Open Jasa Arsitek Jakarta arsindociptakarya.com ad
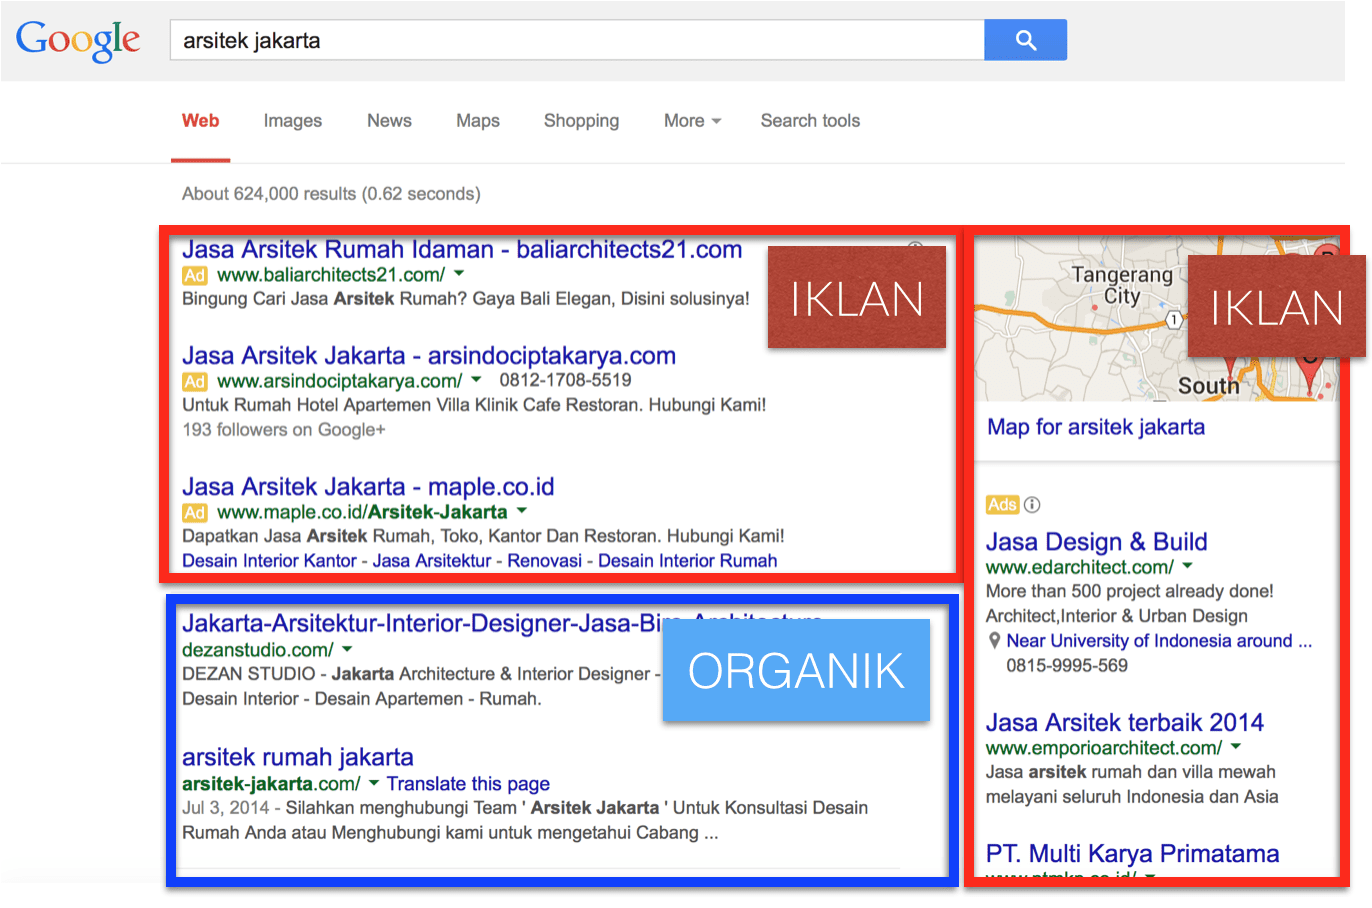 click(429, 356)
